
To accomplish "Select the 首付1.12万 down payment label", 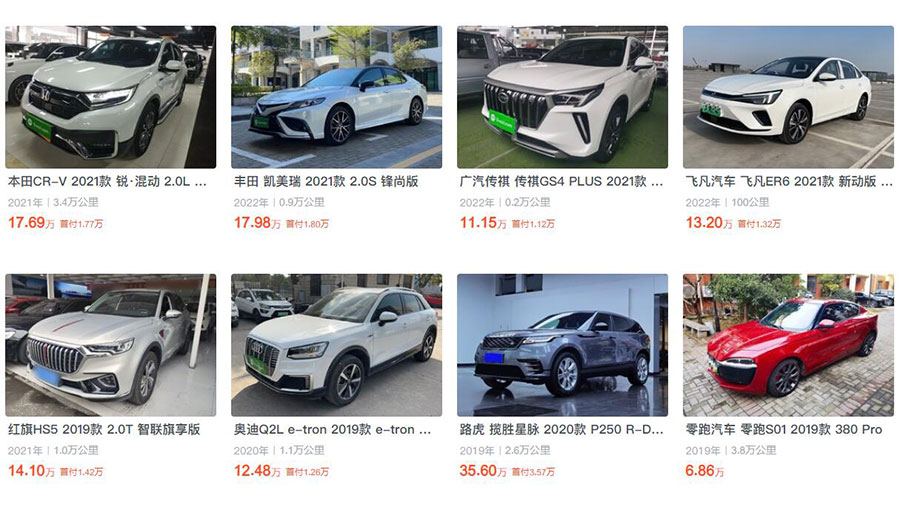I will coord(533,224).
